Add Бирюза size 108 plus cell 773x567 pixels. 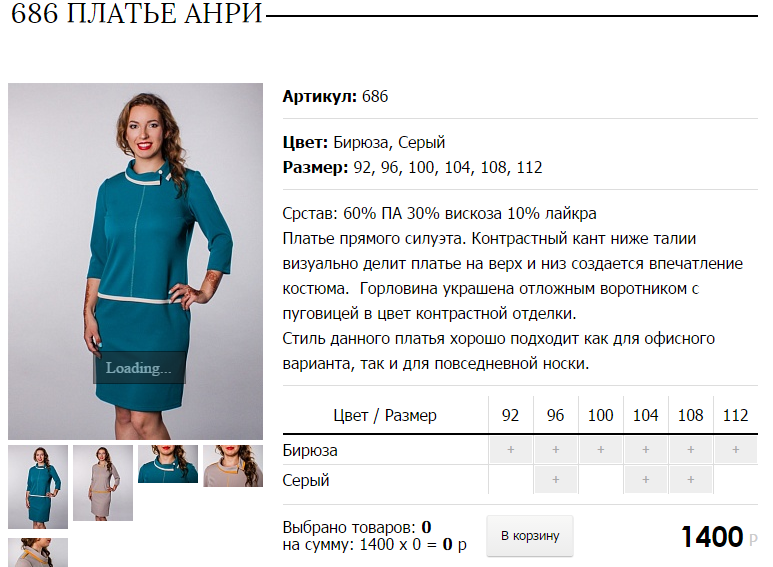point(691,450)
